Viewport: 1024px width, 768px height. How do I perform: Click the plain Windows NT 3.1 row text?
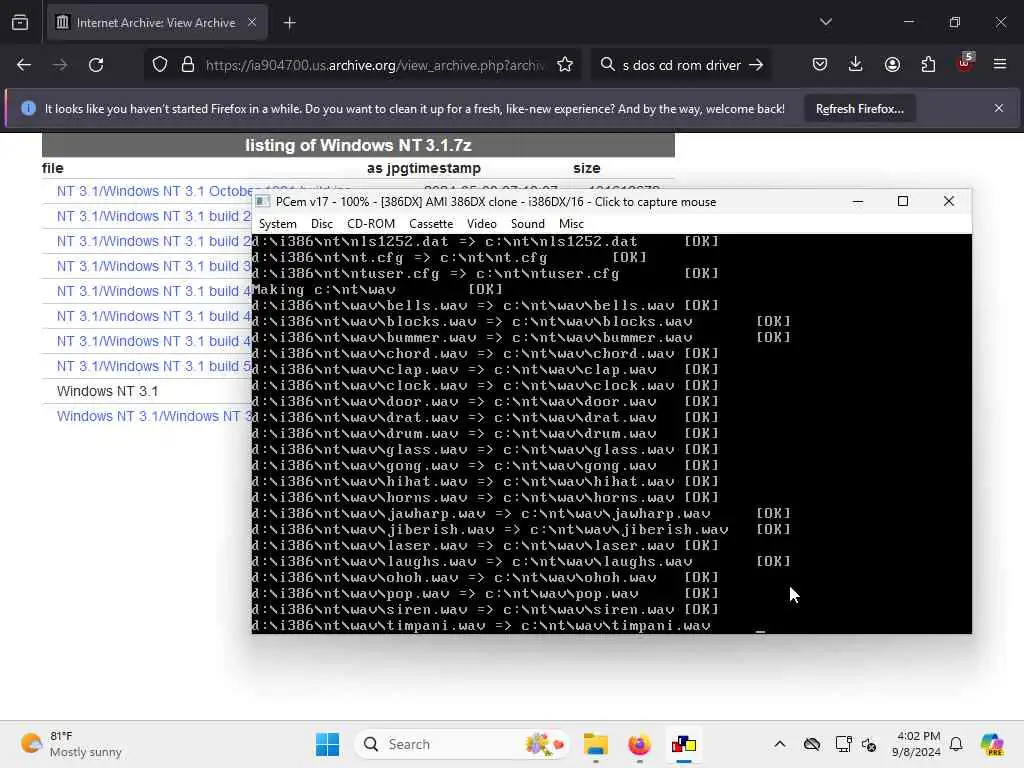point(107,391)
